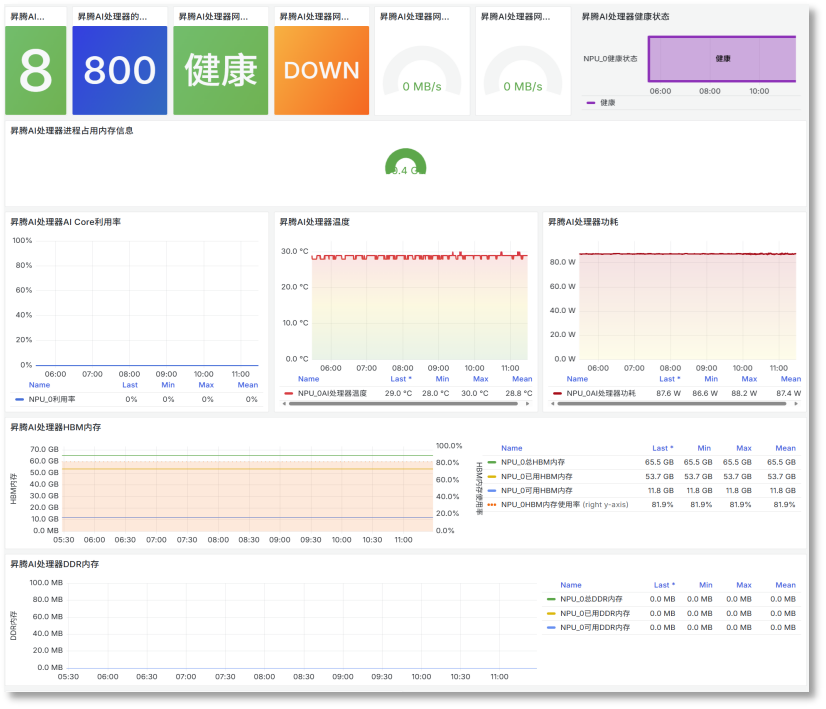Viewport: 826px width, 709px height.
Task: Toggle NPU_0AI处理器温度 series in legend
Action: coord(334,393)
